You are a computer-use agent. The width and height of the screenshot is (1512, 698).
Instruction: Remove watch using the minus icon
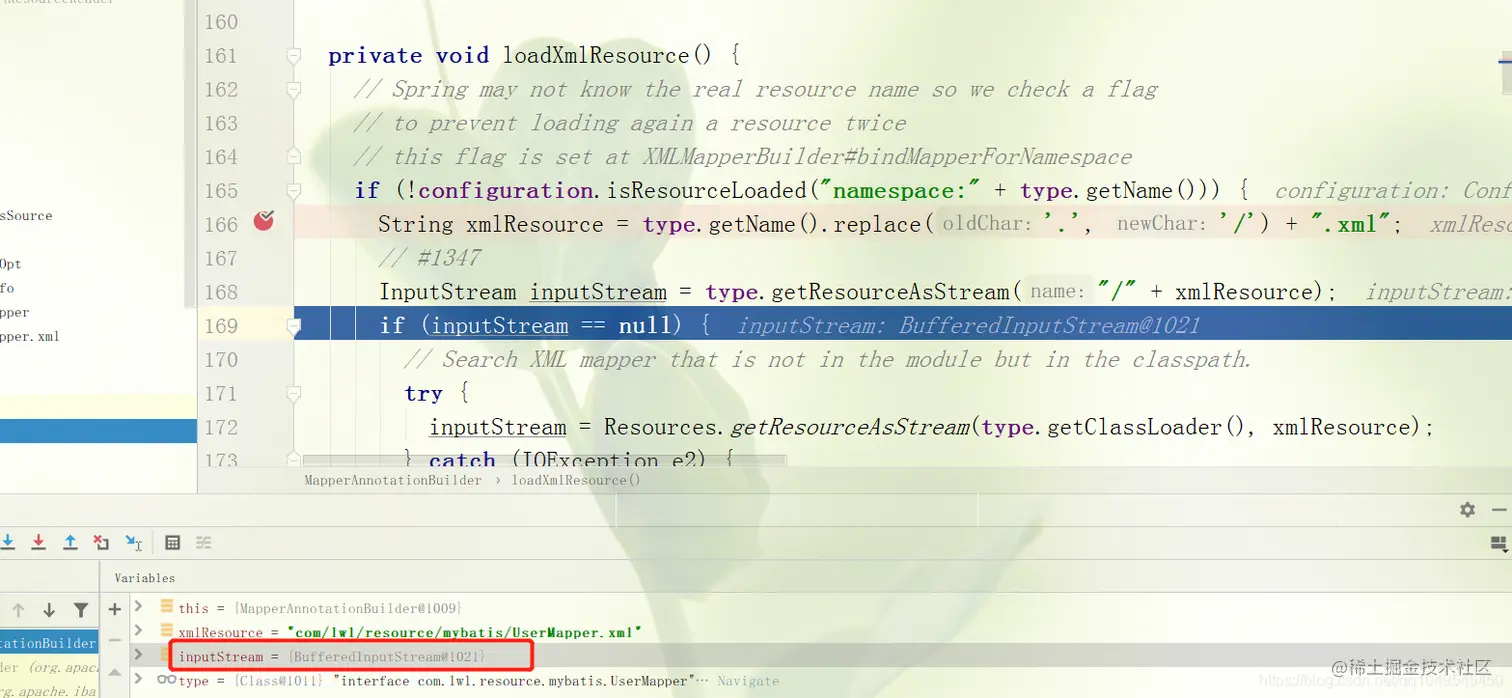click(x=114, y=638)
